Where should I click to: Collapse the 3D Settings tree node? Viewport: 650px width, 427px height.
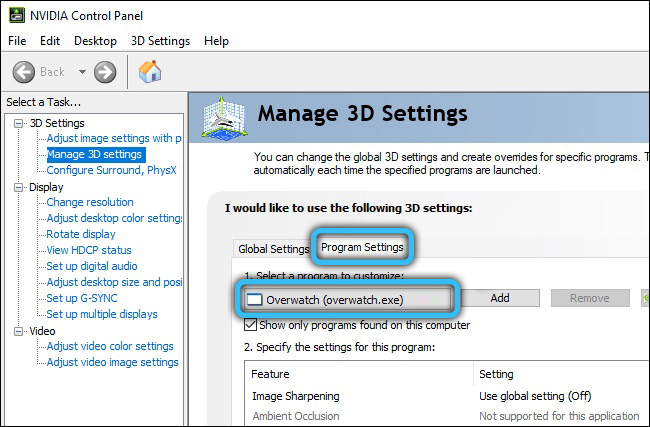(18, 124)
